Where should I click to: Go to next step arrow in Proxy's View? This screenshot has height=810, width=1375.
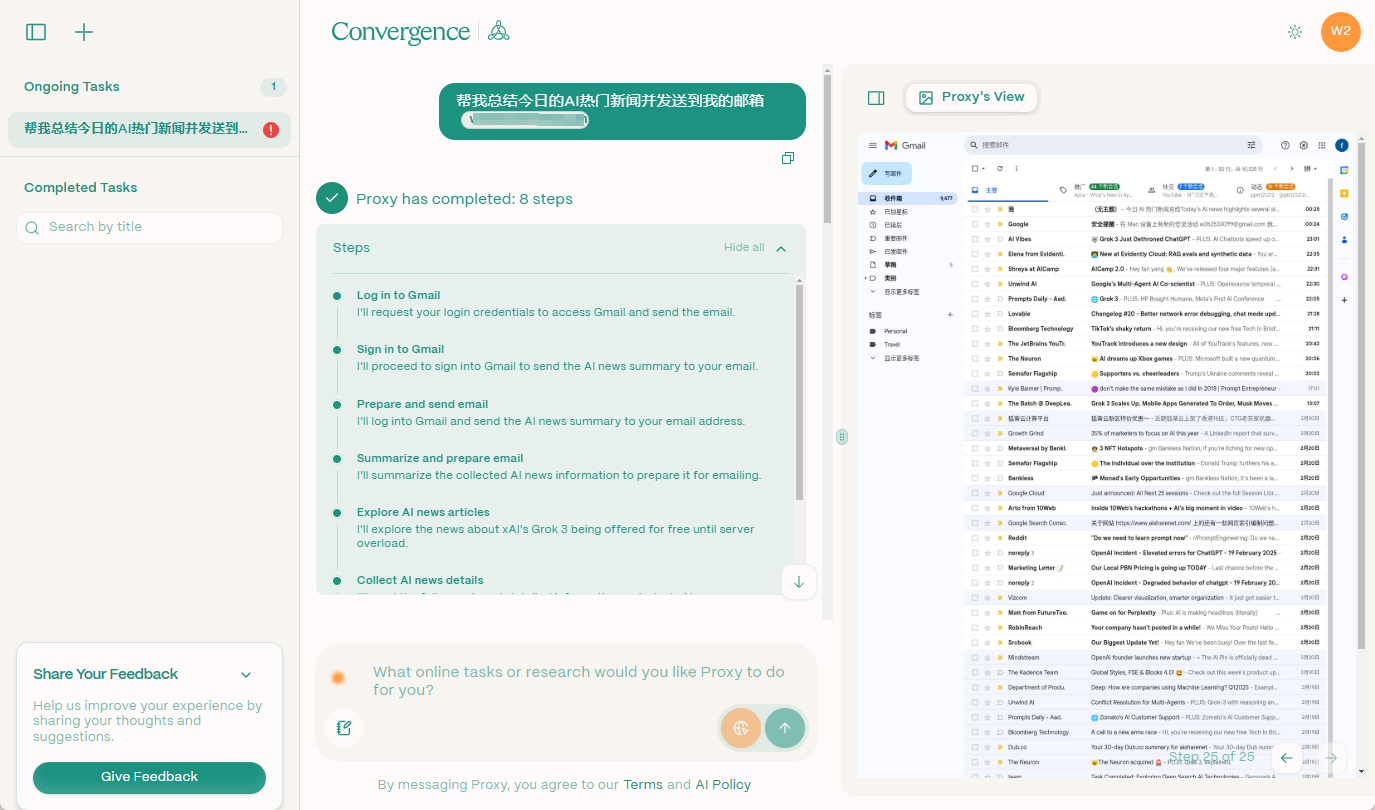tap(1331, 758)
